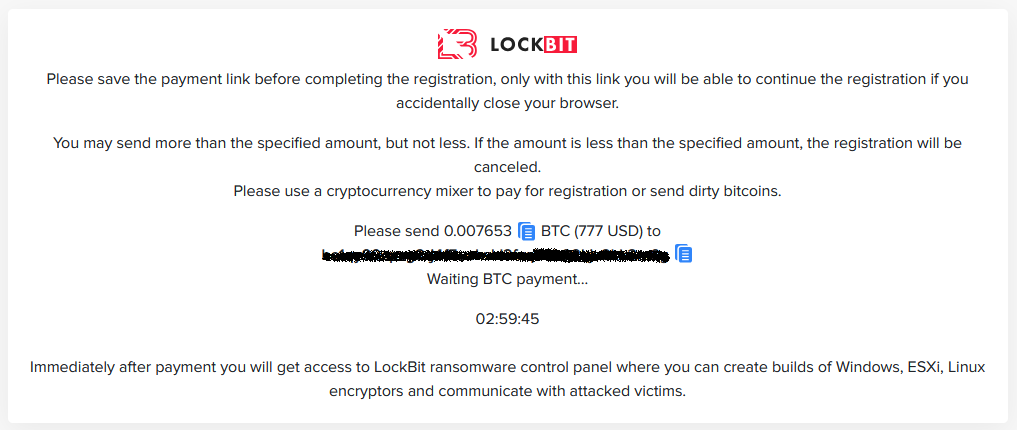Click the final line starting with "encryptors"
Screen dimensions: 1017x430
point(507,391)
